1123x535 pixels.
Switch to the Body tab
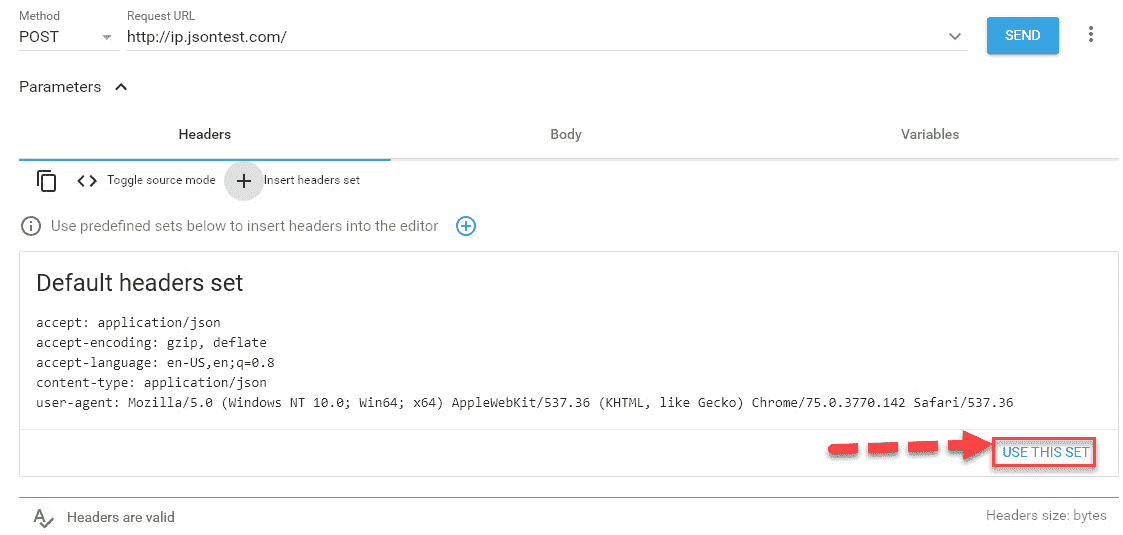pos(566,135)
